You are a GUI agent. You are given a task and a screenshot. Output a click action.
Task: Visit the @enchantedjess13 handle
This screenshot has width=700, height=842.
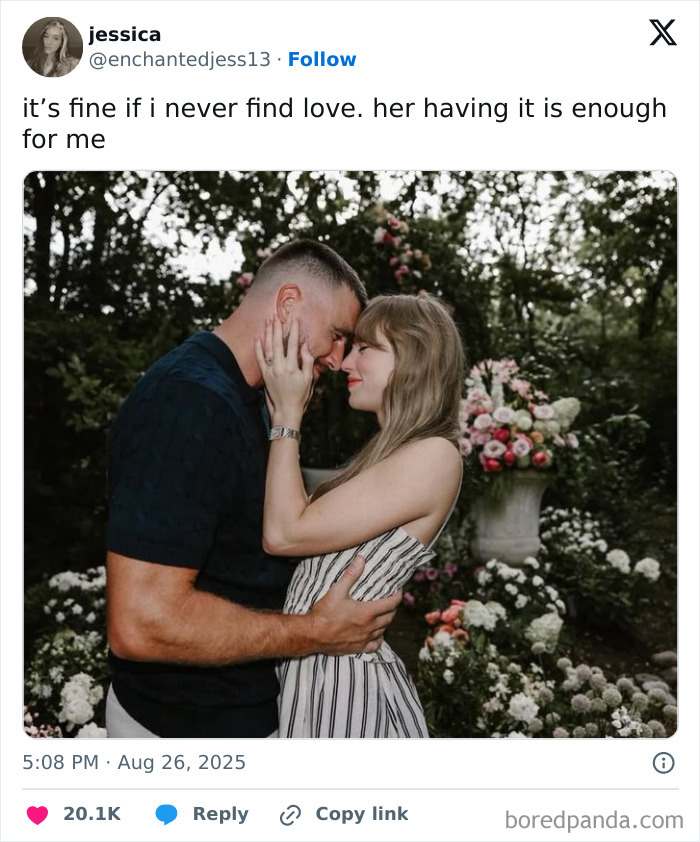[179, 60]
